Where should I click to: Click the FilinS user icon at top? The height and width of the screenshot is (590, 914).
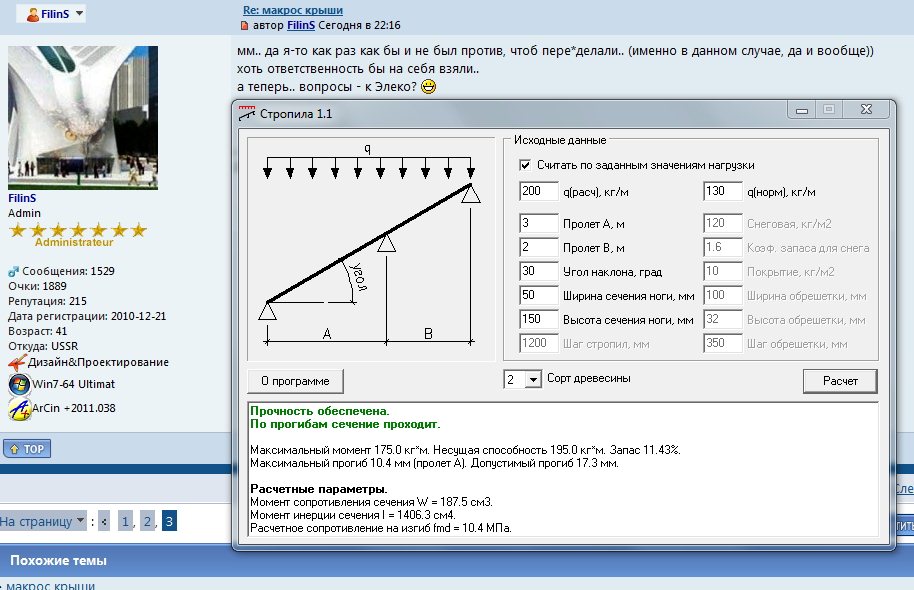click(x=33, y=14)
